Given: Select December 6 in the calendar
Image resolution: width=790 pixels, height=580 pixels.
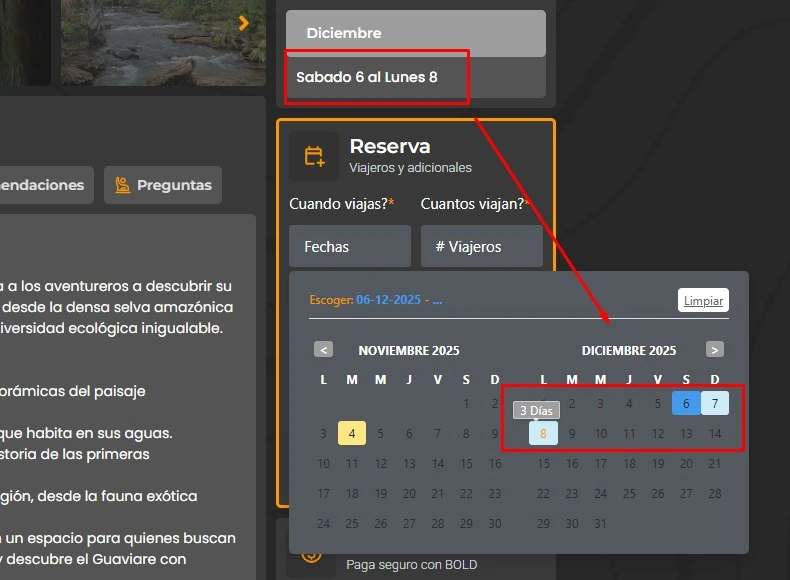Looking at the screenshot, I should (x=686, y=404).
